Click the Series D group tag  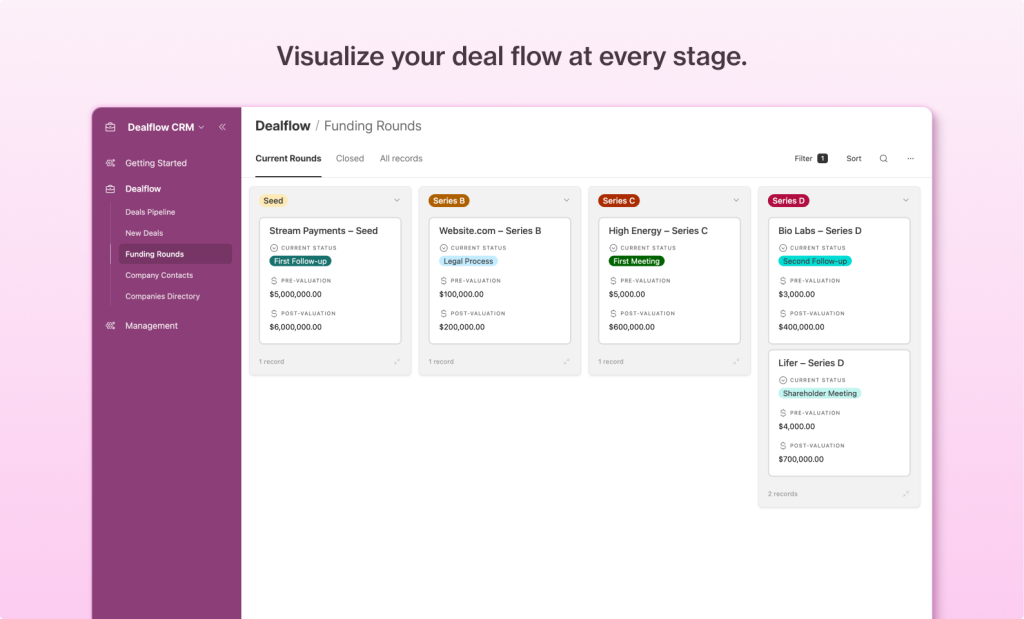click(x=788, y=200)
